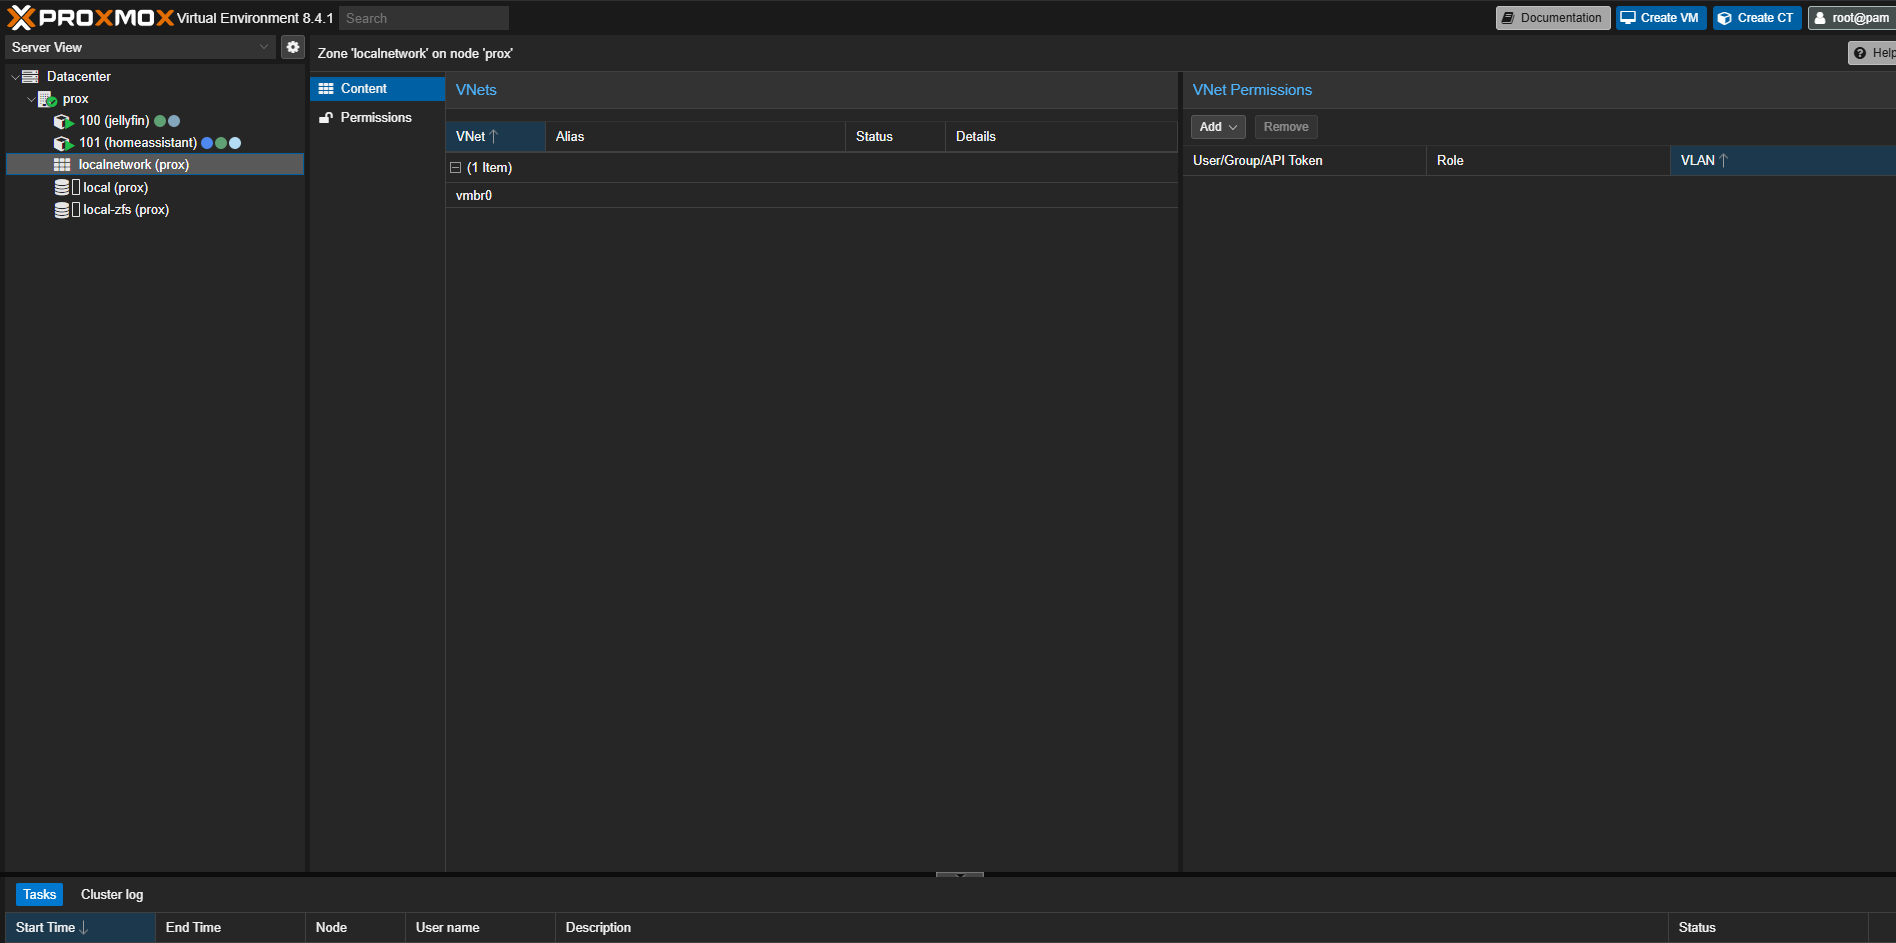Click the Content grid icon
The width and height of the screenshot is (1896, 943).
click(x=326, y=89)
